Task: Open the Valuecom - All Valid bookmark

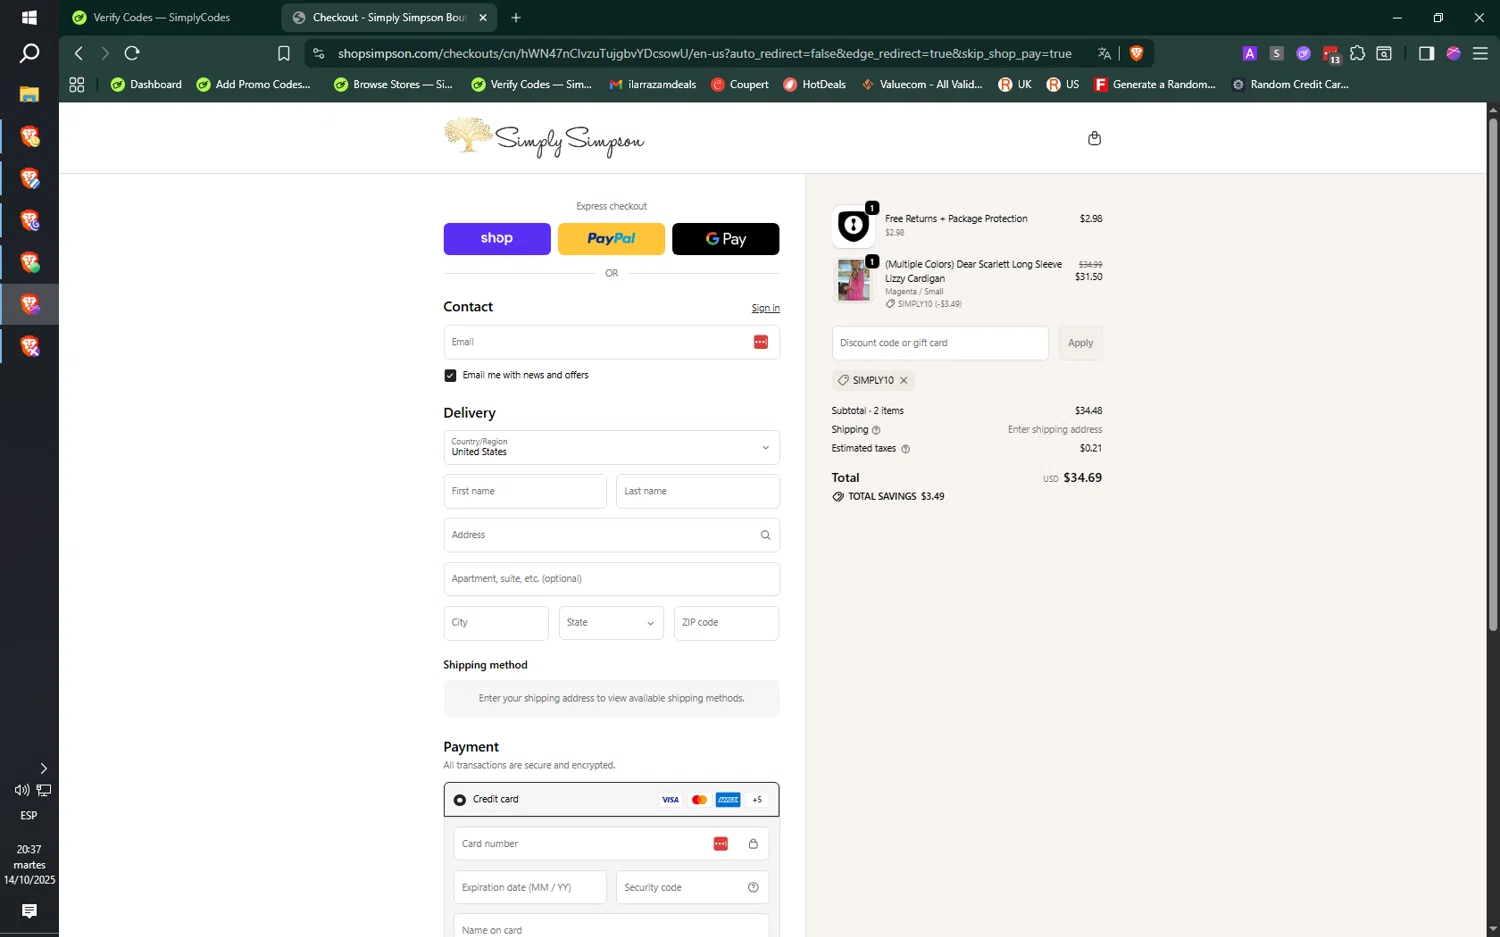Action: pos(922,85)
